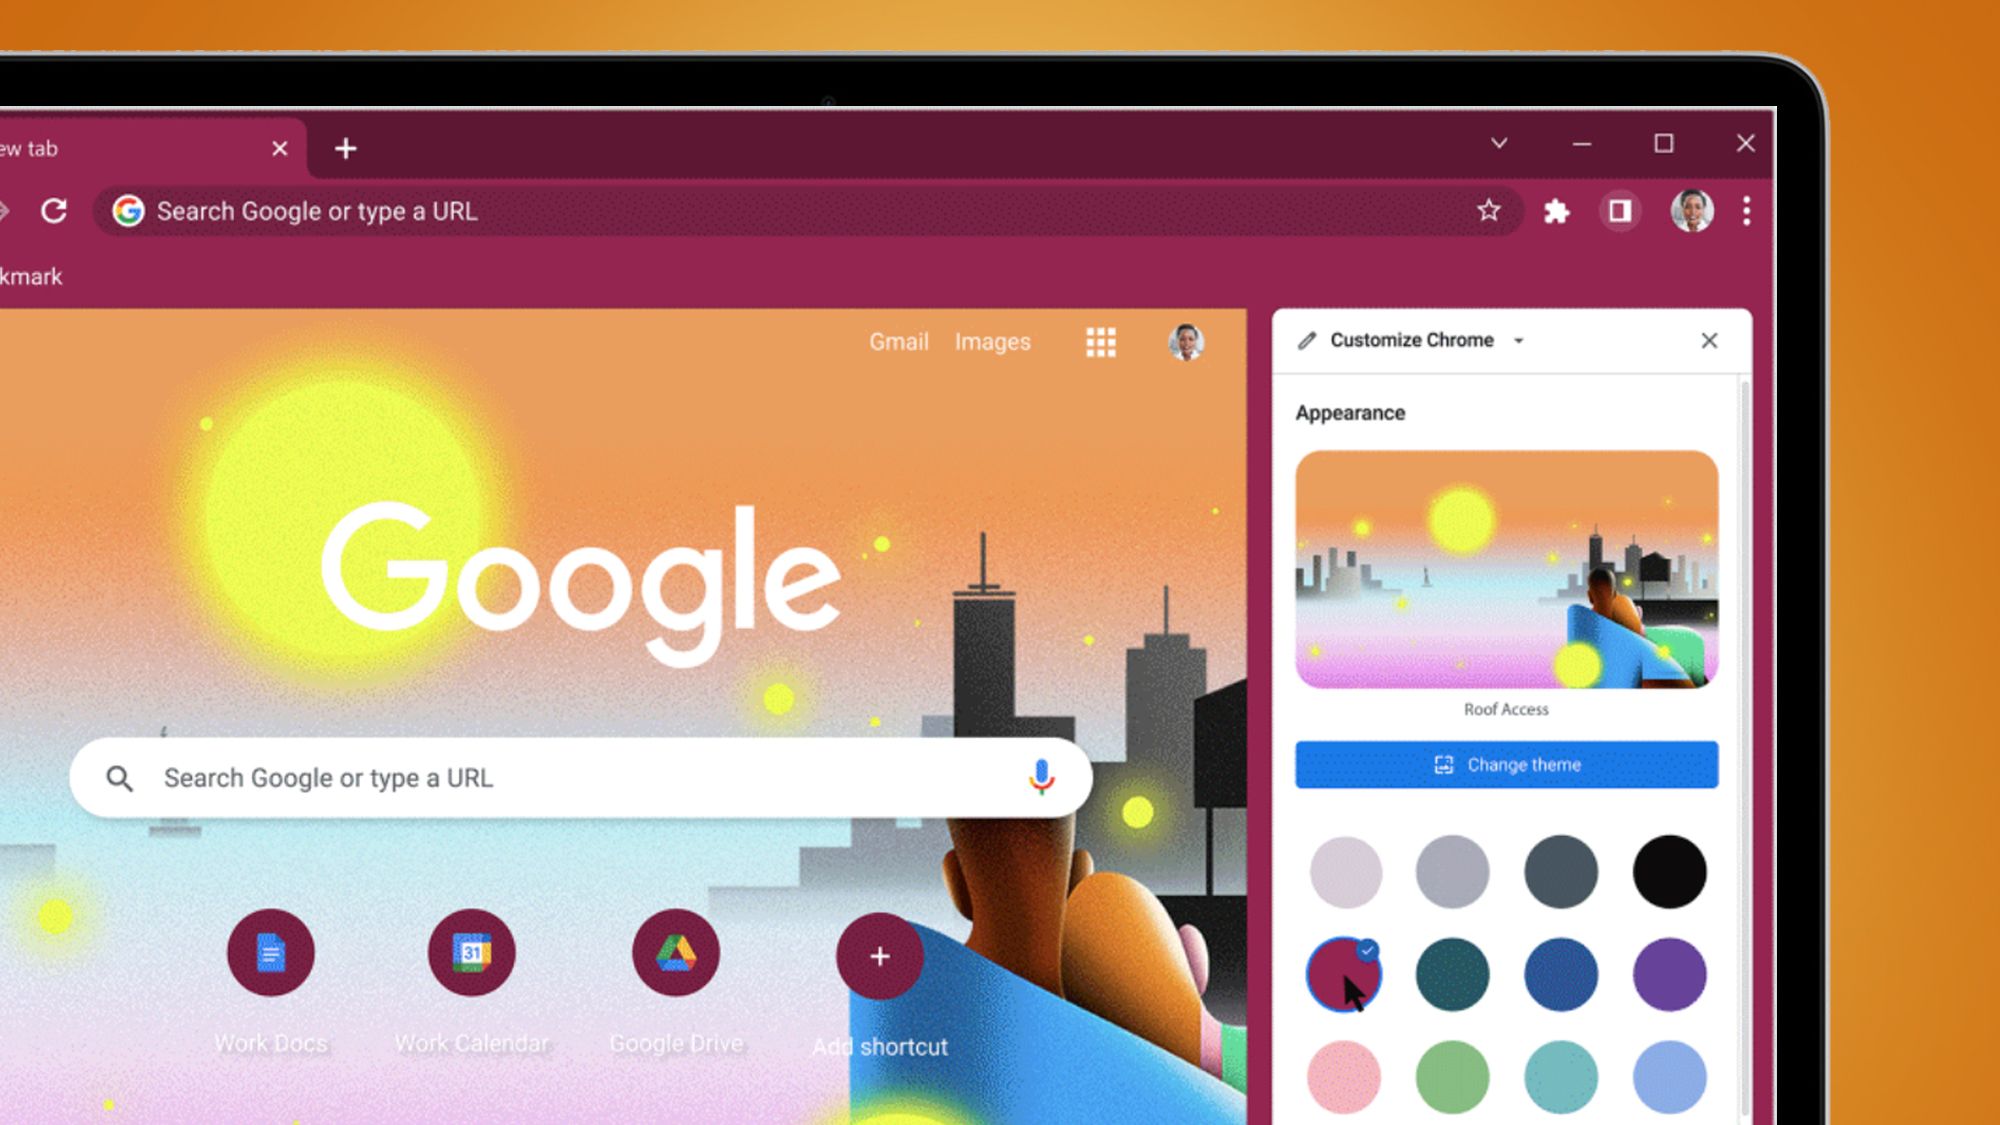Click the Roof Access theme thumbnail
This screenshot has width=2000, height=1125.
point(1507,570)
